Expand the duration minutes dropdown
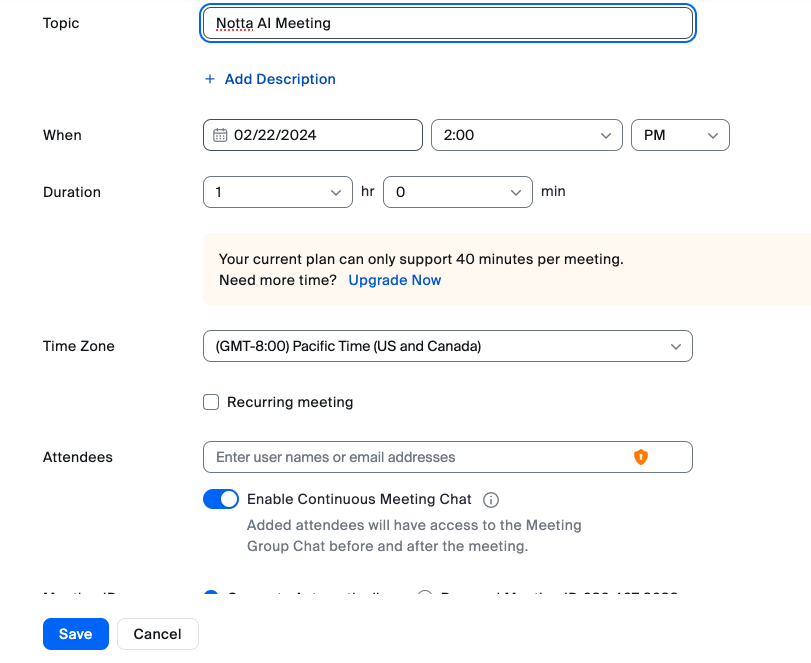This screenshot has width=811, height=663. pyautogui.click(x=457, y=192)
